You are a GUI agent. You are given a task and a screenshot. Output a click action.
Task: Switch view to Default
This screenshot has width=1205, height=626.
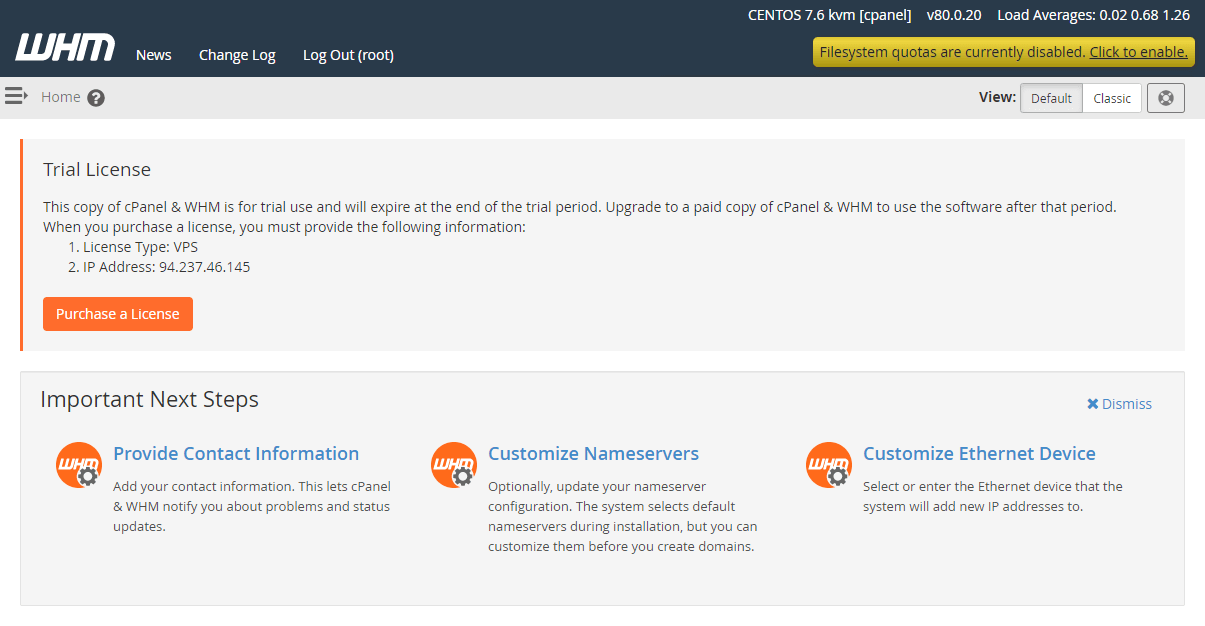1051,98
